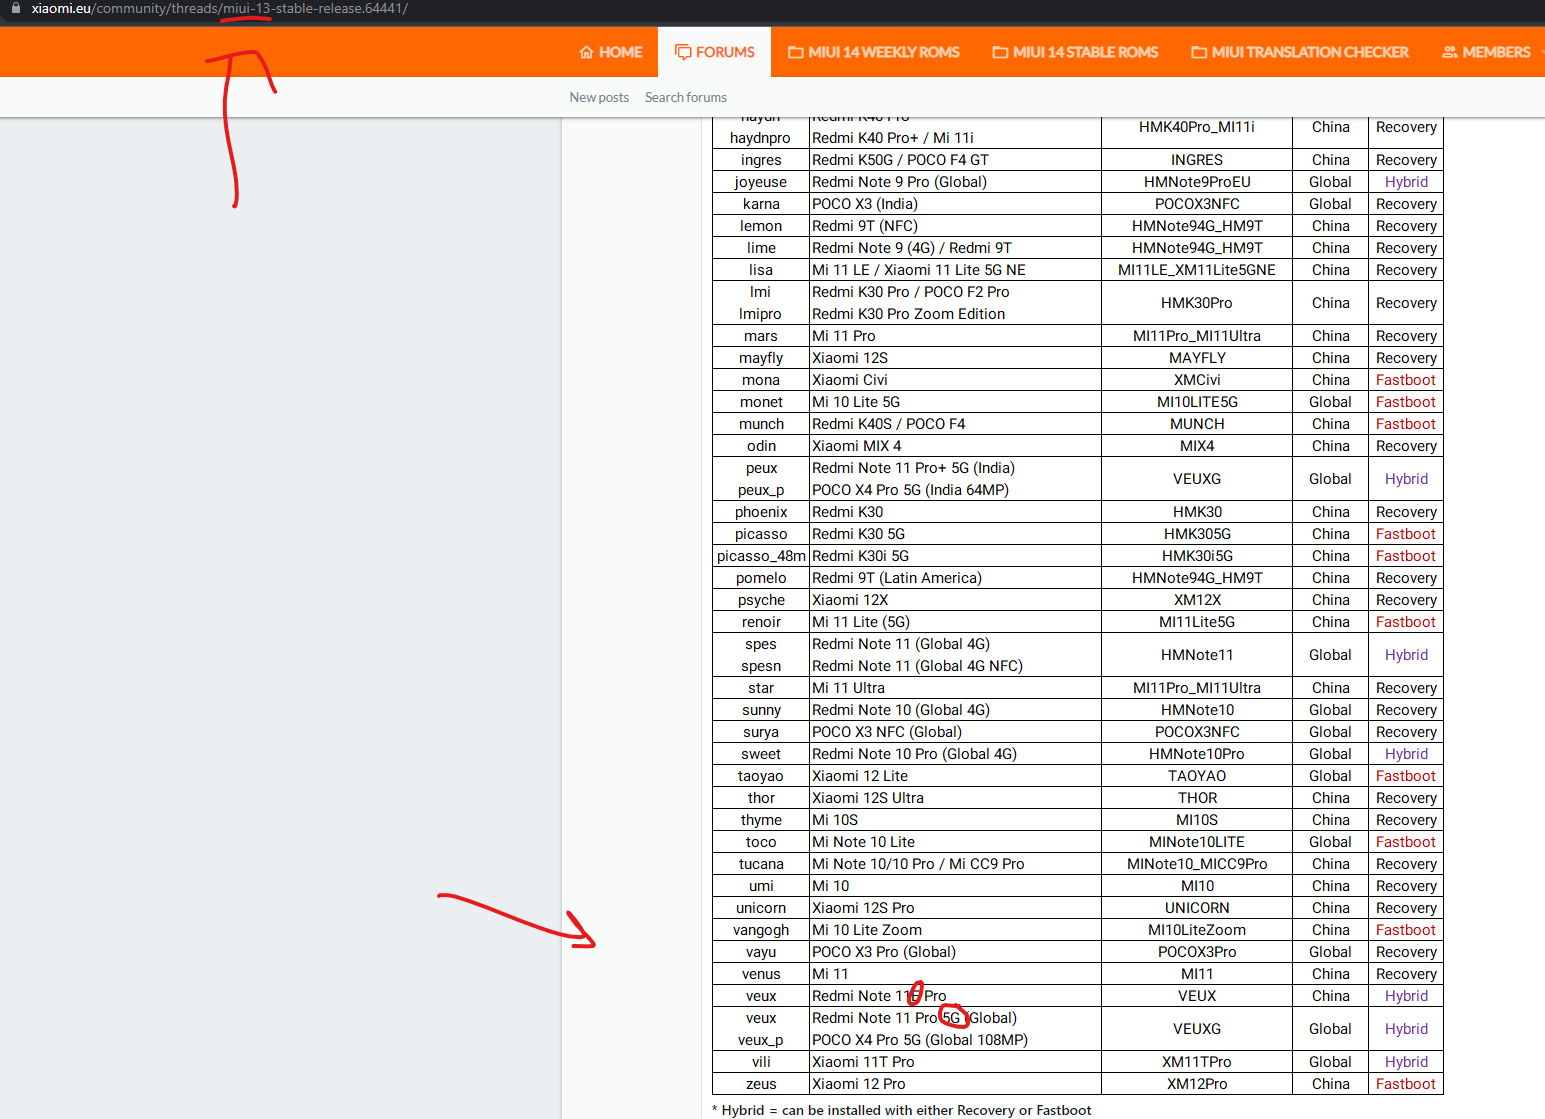Viewport: 1545px width, 1119px height.
Task: Click ROM name 'HMK30Pro'
Action: point(1197,303)
